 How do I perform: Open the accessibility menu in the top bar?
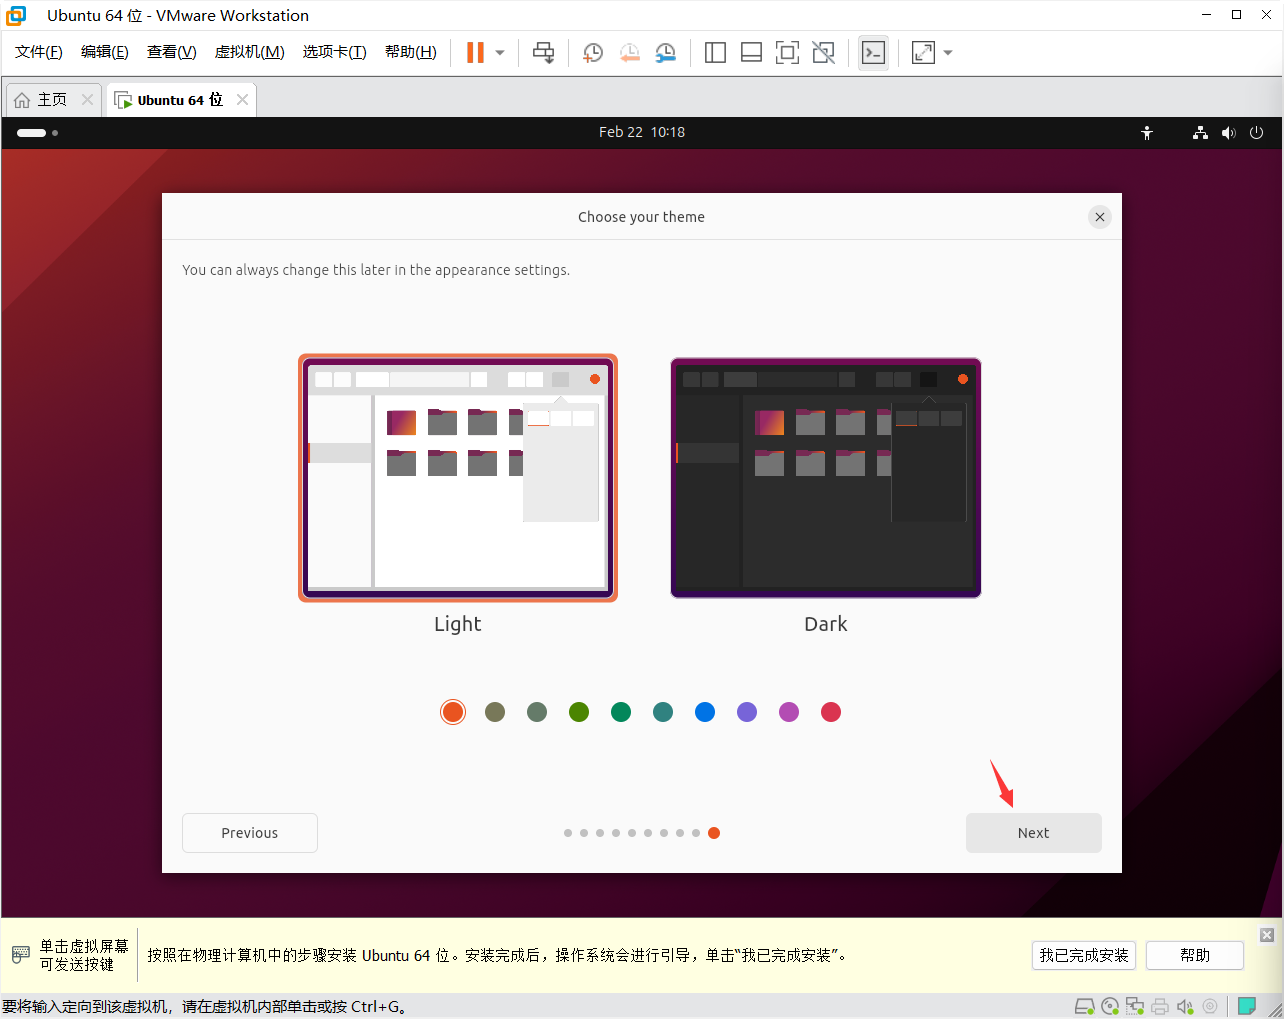tap(1147, 132)
